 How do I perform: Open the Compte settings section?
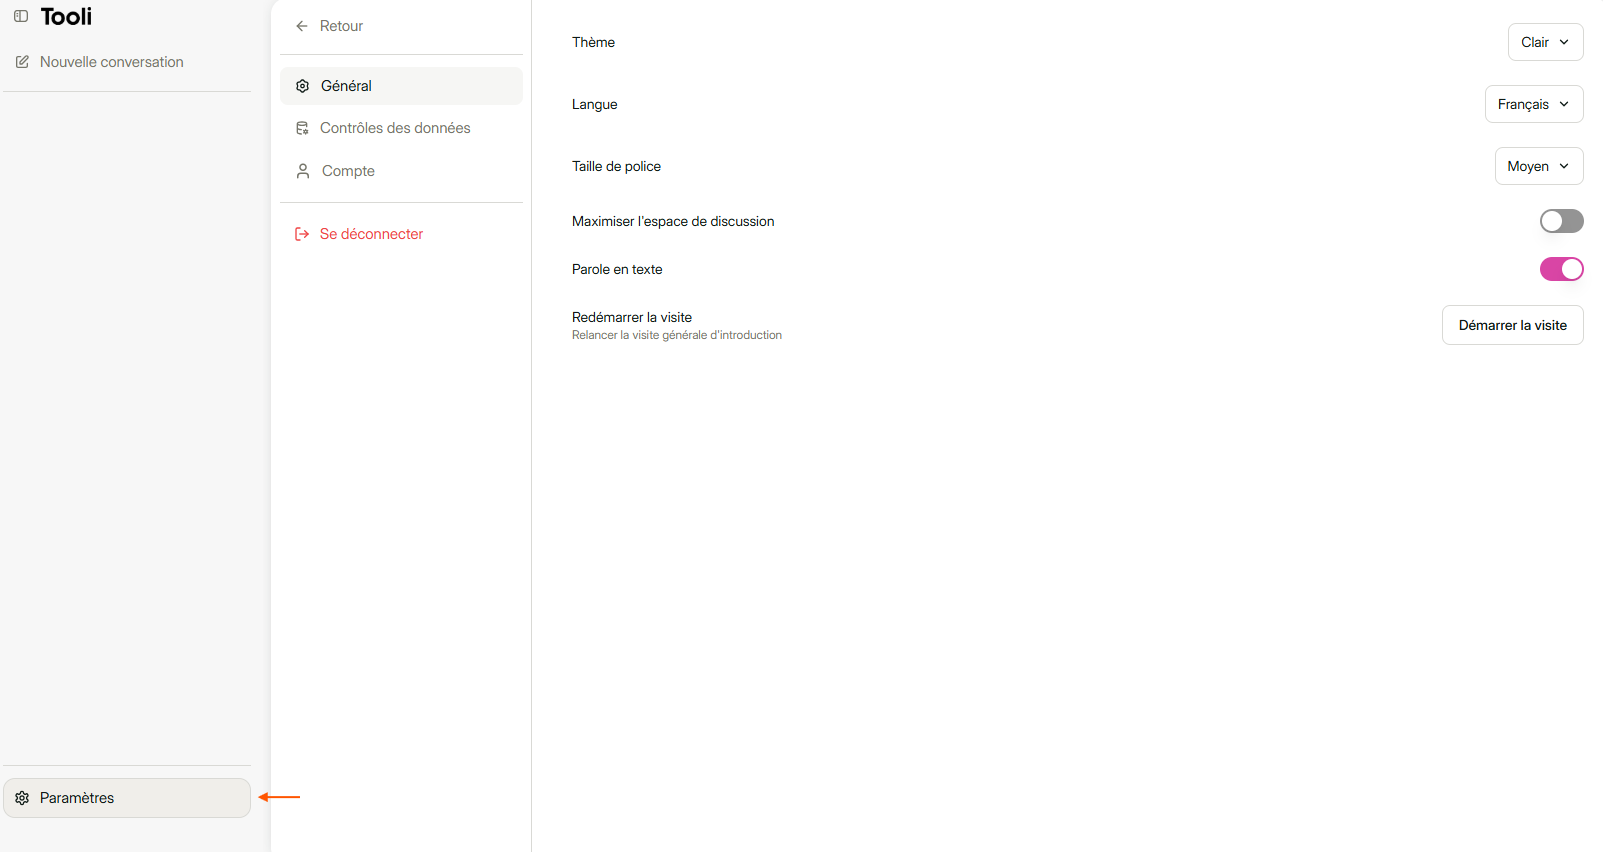[x=401, y=171]
